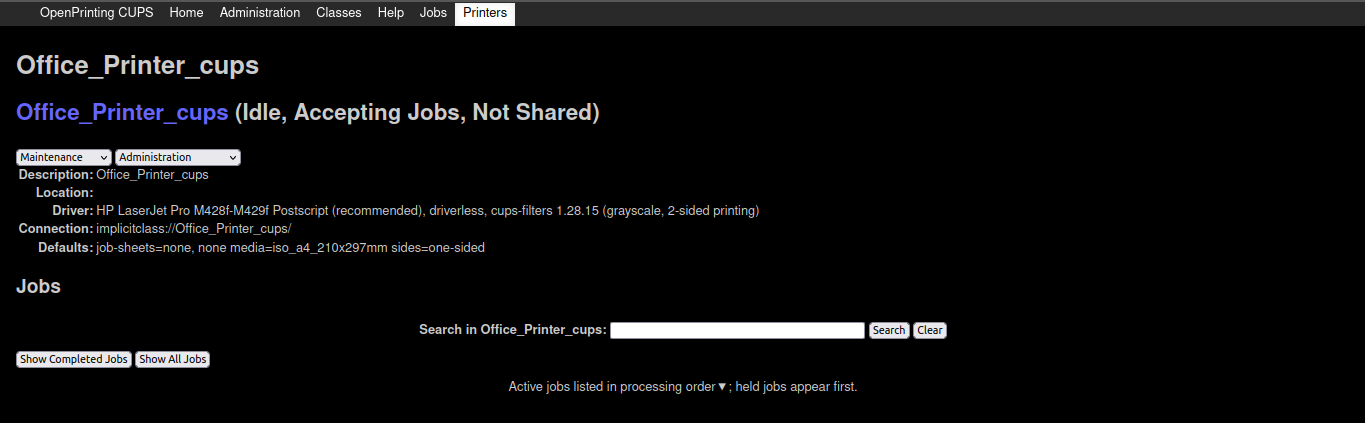Open the OpenPrinting CUPS link
Image resolution: width=1365 pixels, height=423 pixels.
tap(96, 13)
